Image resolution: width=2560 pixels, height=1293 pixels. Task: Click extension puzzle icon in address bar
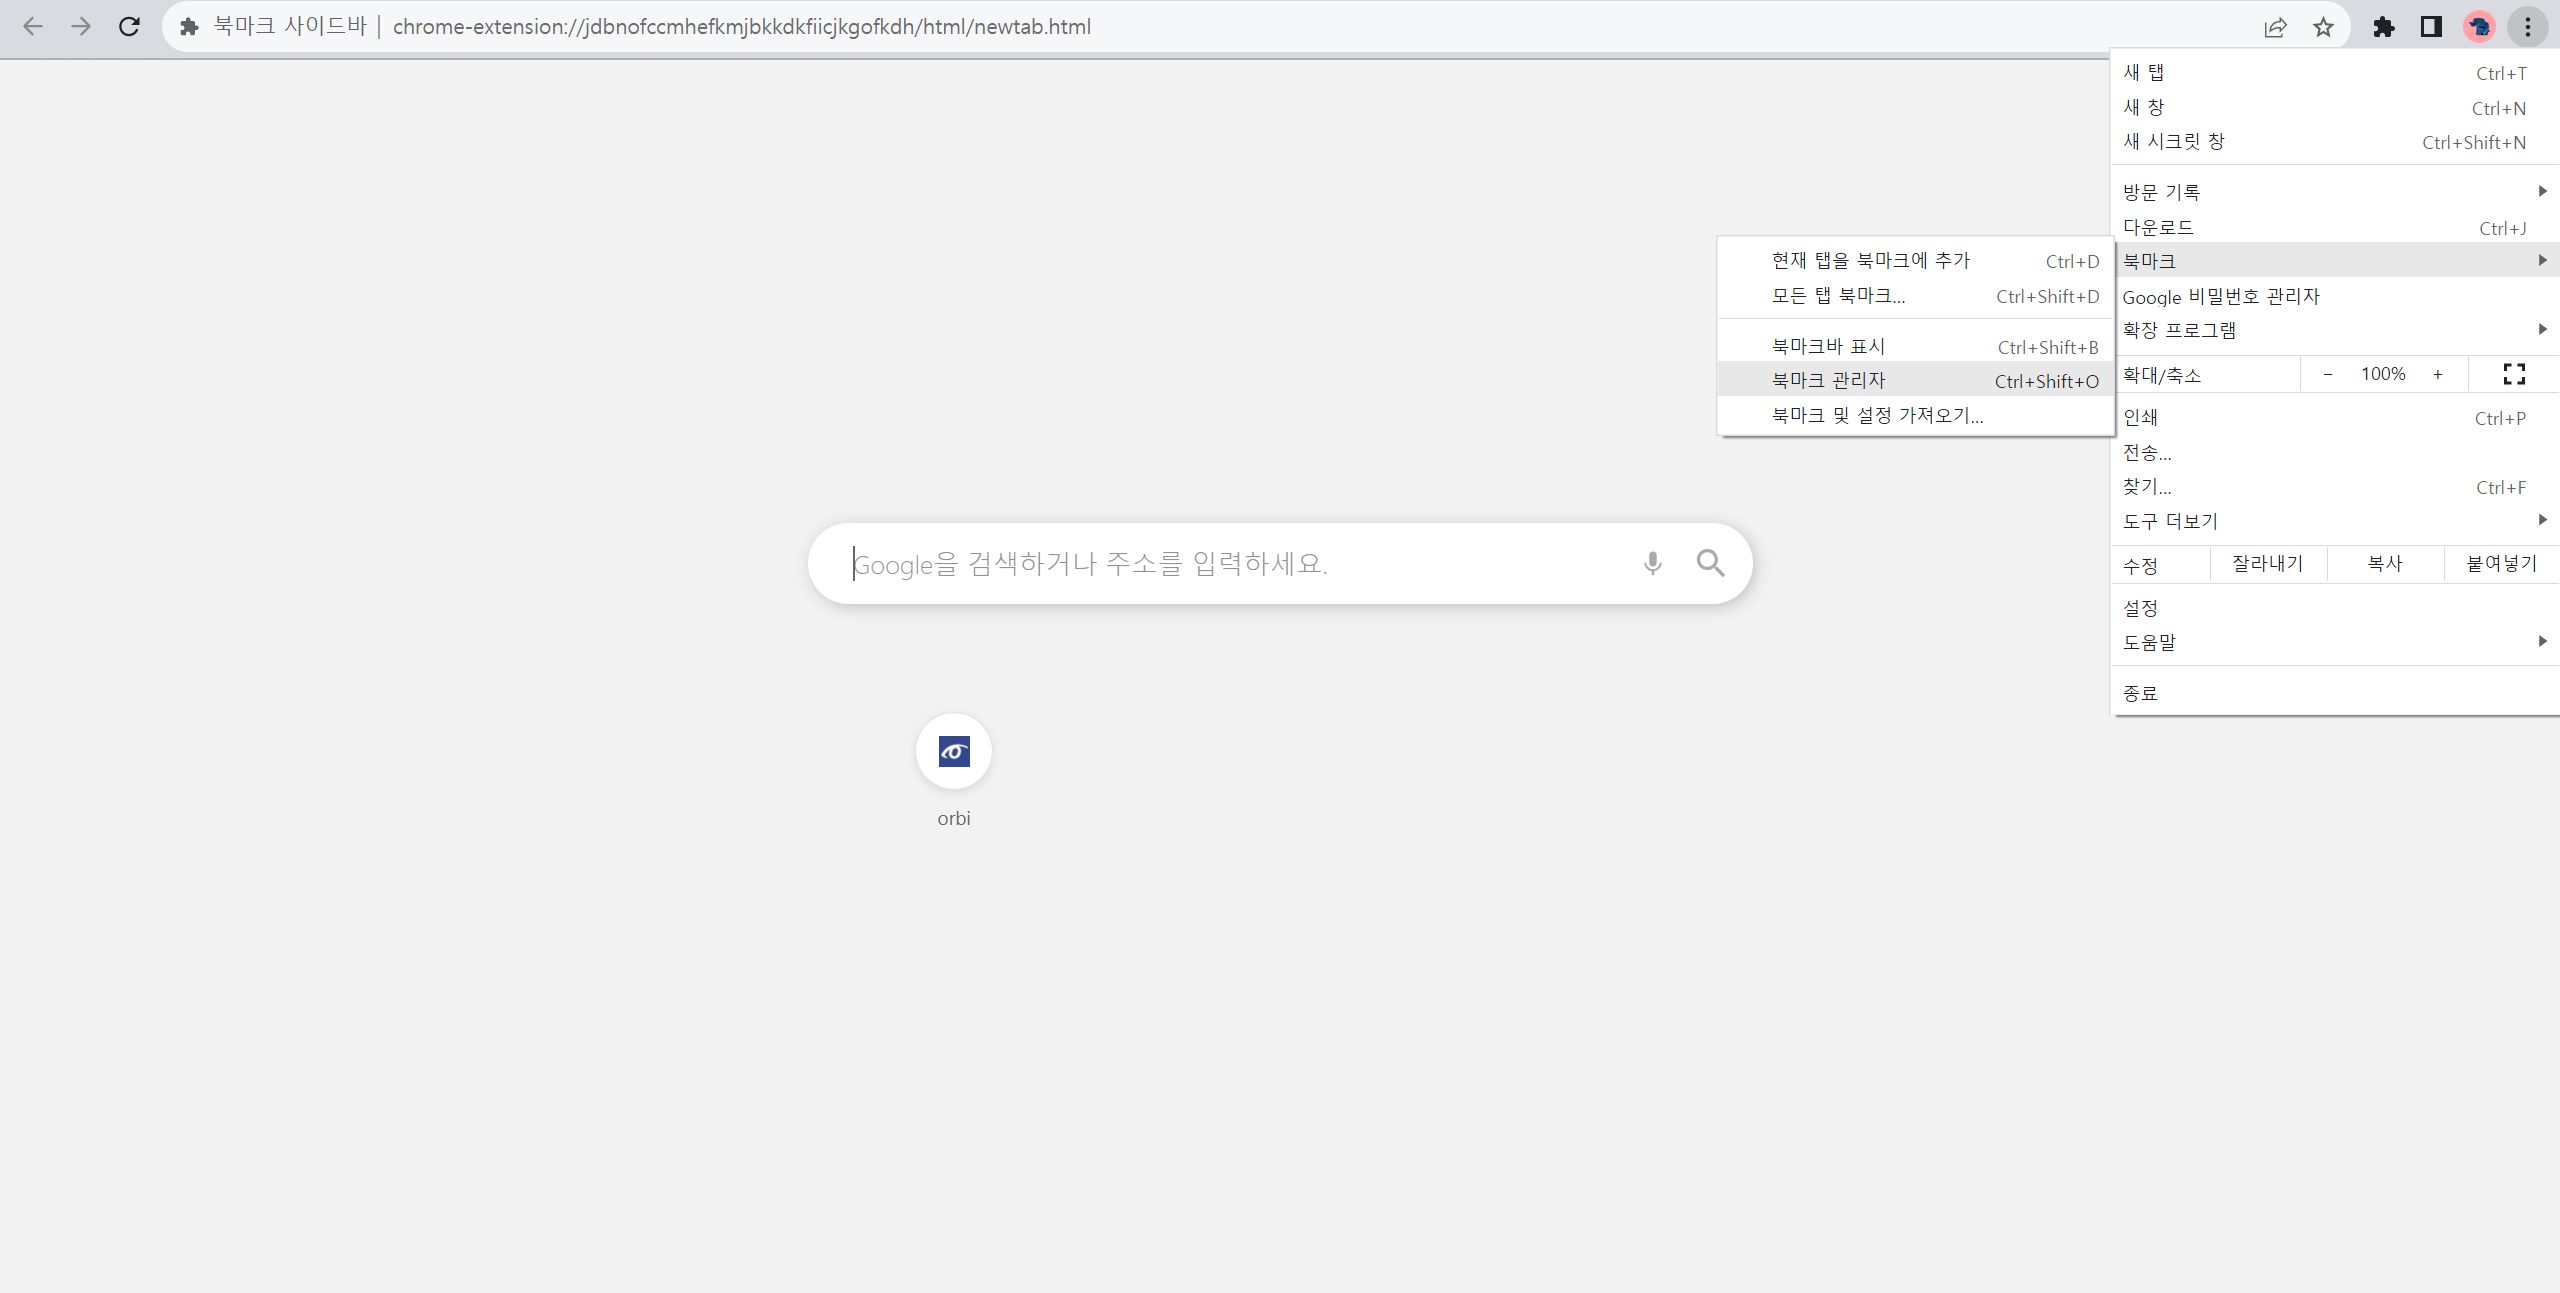point(189,27)
